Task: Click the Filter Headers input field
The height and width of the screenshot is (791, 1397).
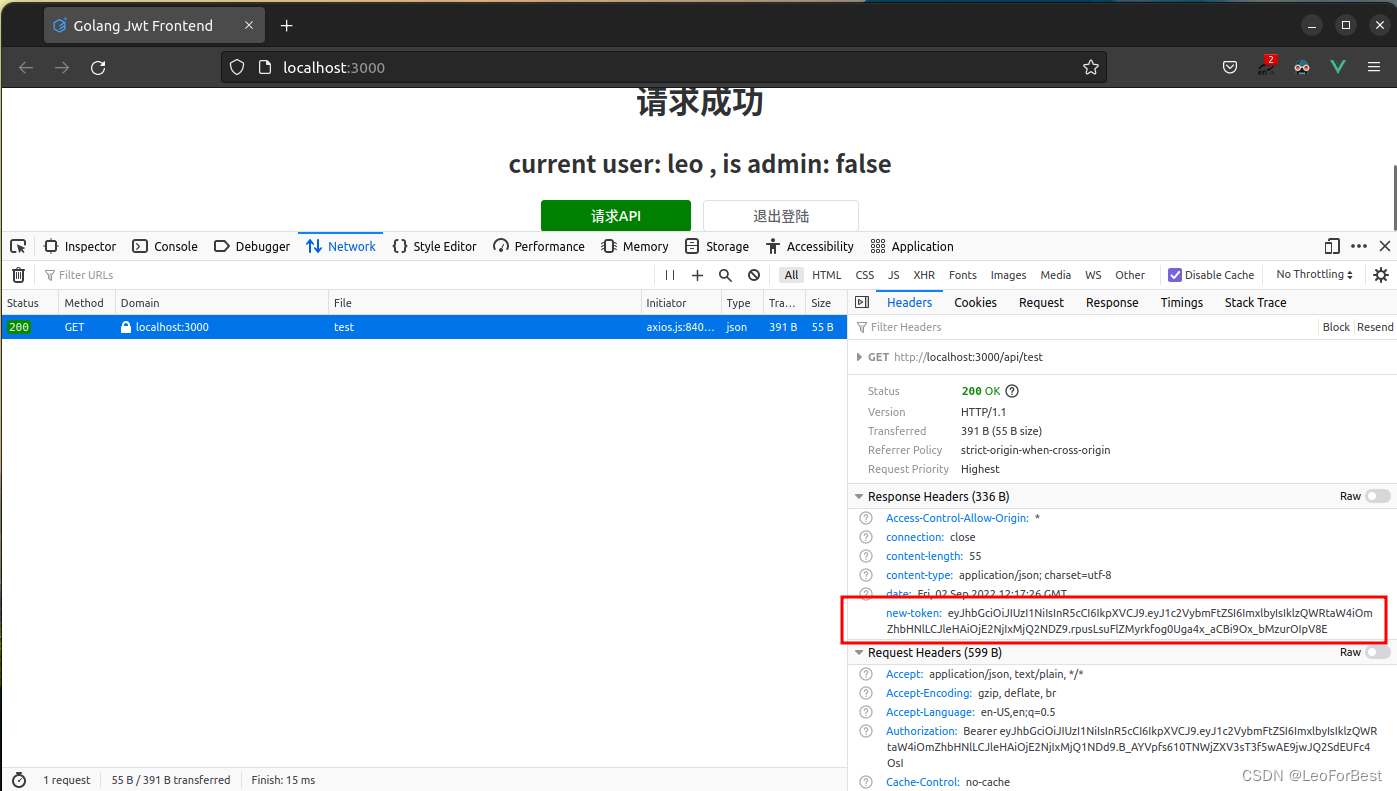Action: click(1085, 327)
